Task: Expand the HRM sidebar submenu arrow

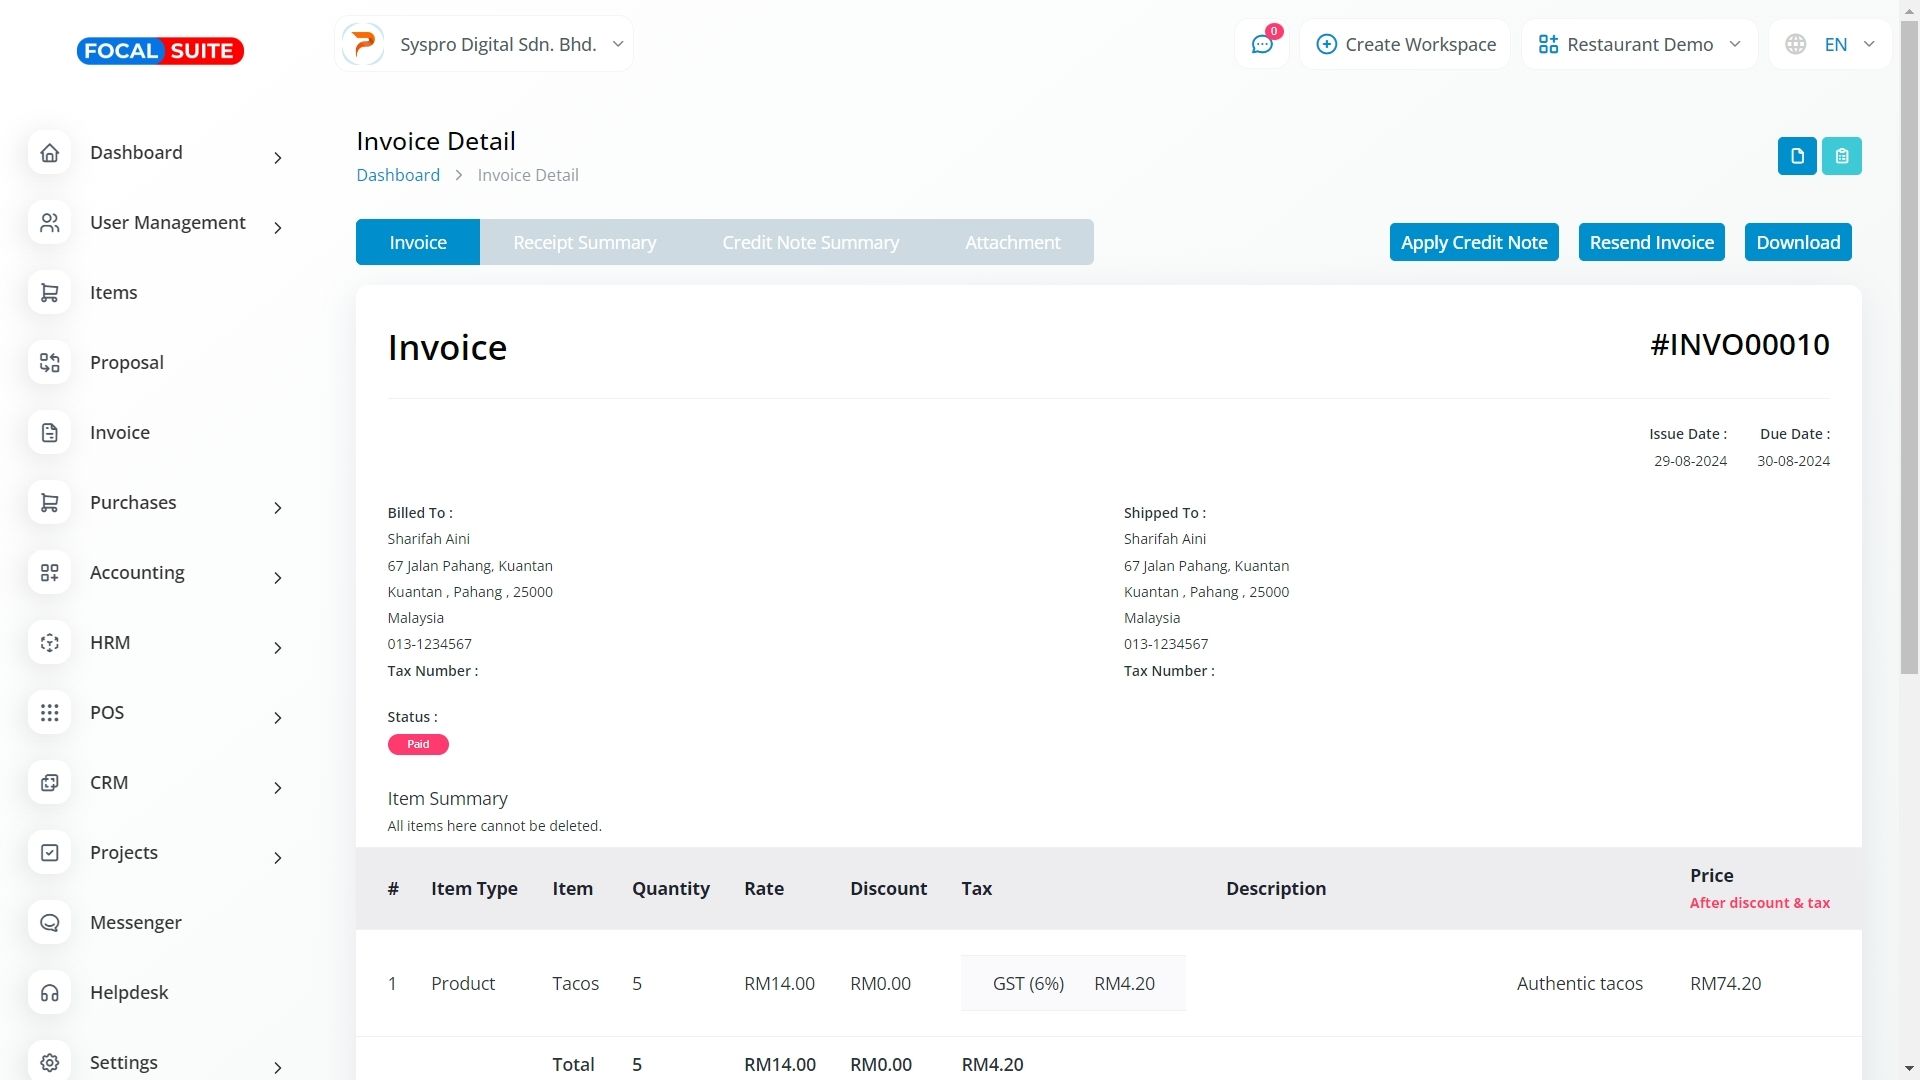Action: (x=278, y=648)
